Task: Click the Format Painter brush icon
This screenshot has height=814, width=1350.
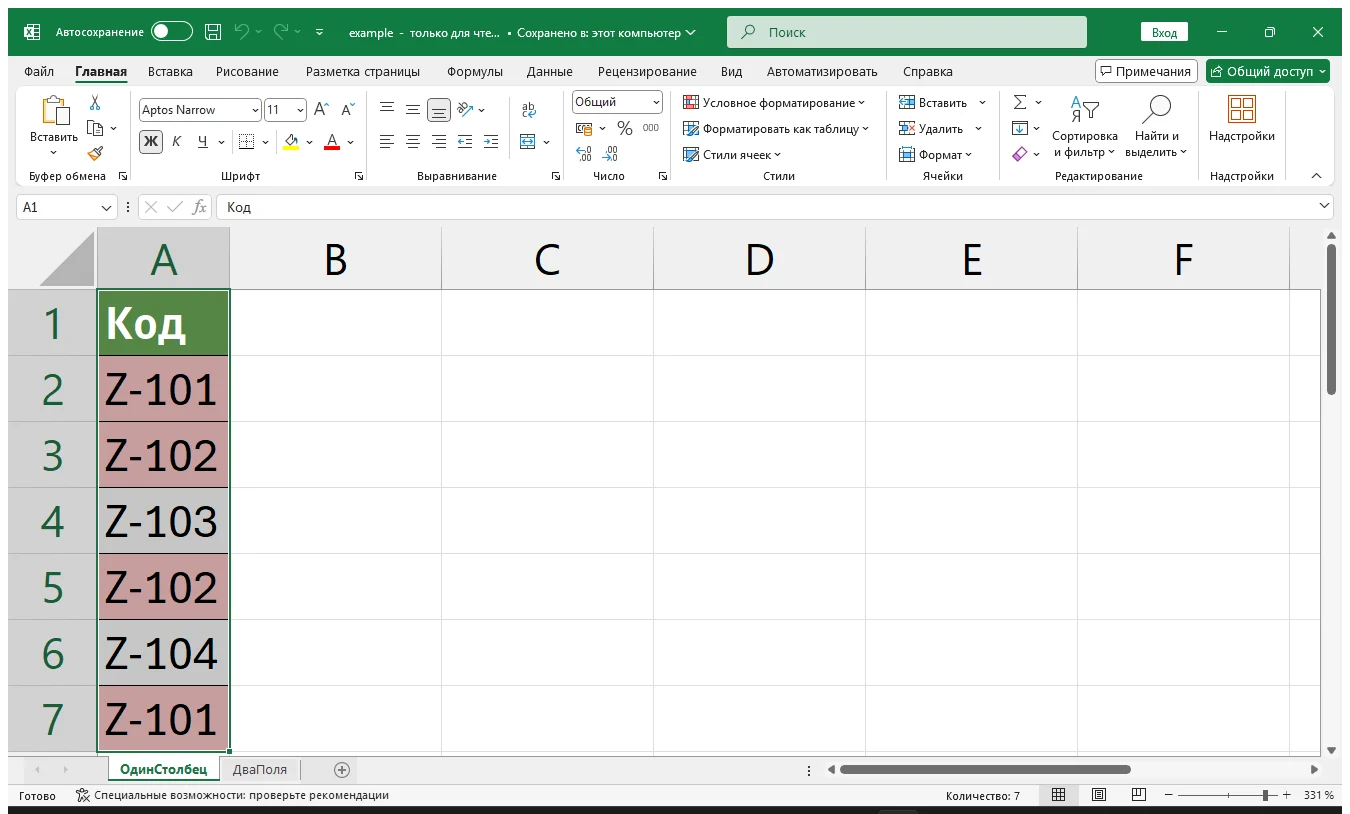Action: (95, 154)
